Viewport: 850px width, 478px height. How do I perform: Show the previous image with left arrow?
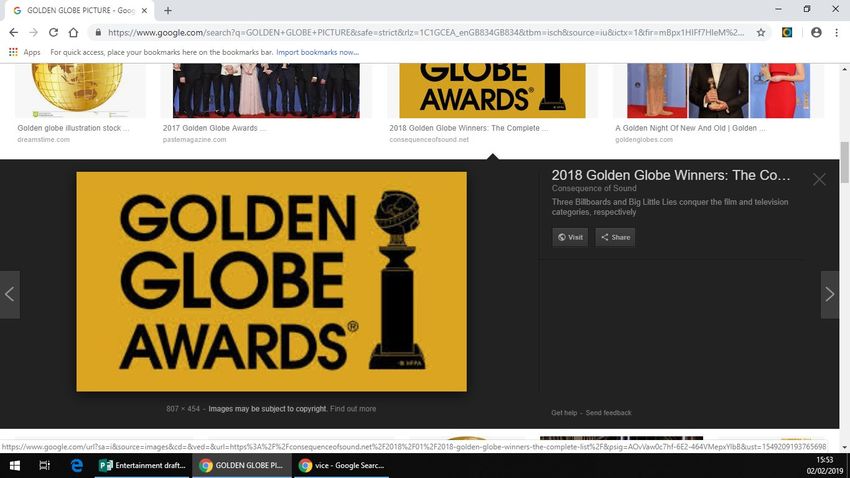(10, 294)
